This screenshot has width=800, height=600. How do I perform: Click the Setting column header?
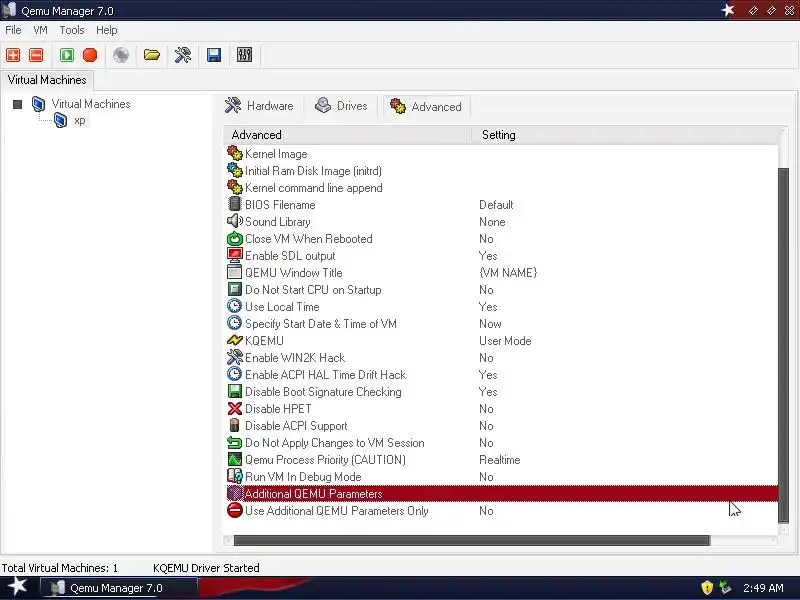(x=626, y=135)
